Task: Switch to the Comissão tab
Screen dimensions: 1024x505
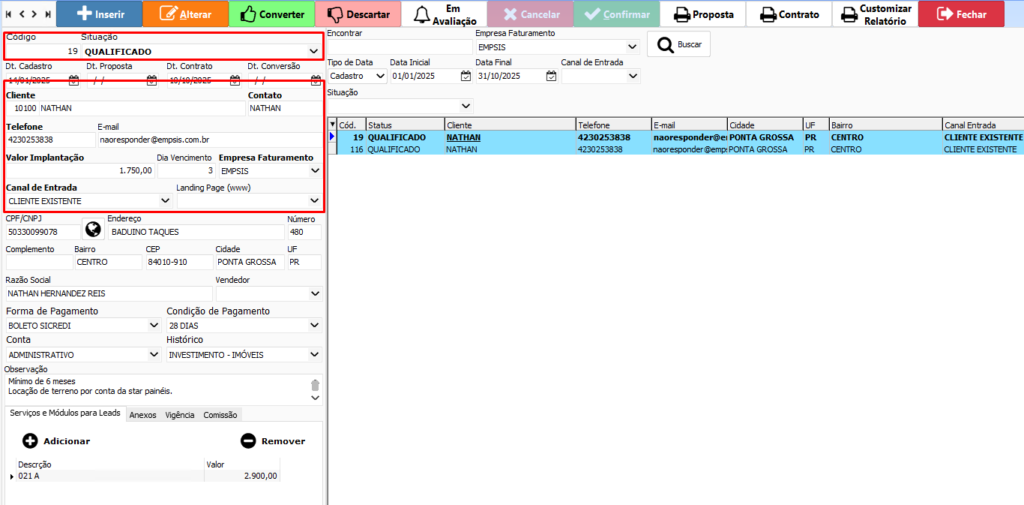Action: pyautogui.click(x=219, y=414)
